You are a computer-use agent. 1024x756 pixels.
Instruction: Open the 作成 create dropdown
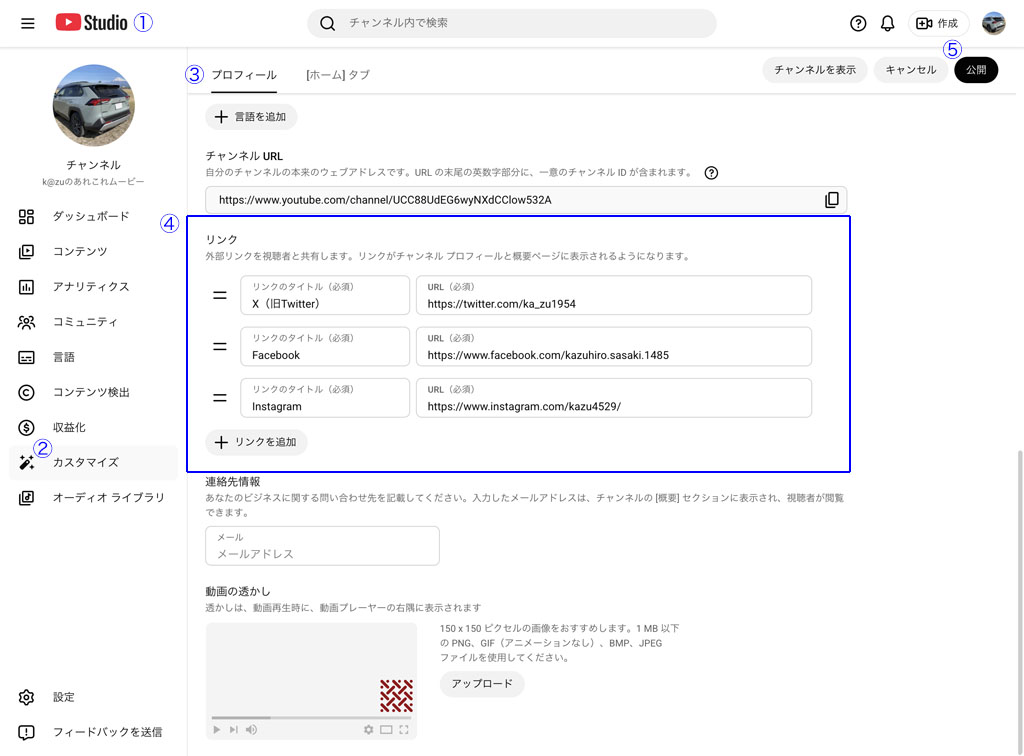(x=937, y=24)
